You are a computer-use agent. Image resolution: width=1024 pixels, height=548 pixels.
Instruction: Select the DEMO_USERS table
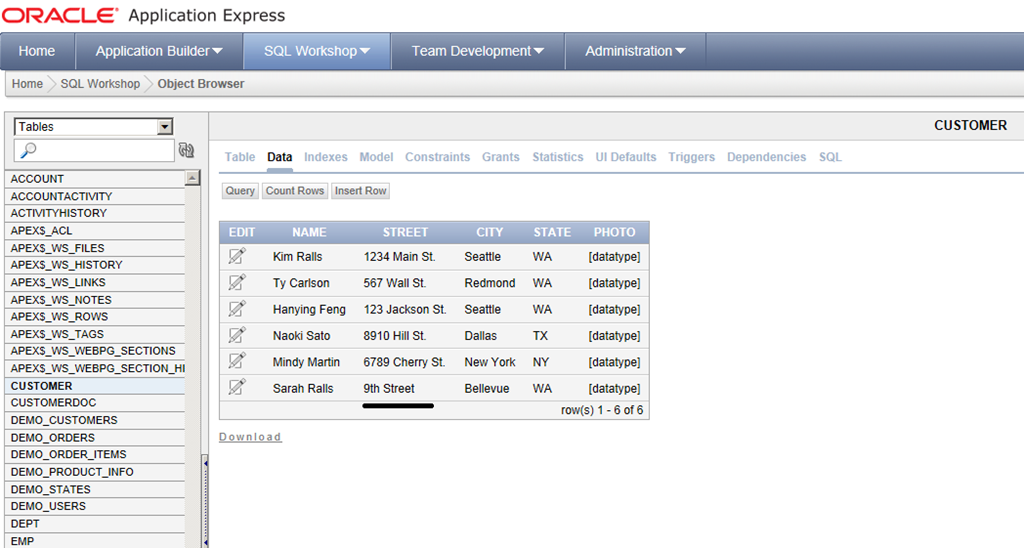tap(95, 506)
